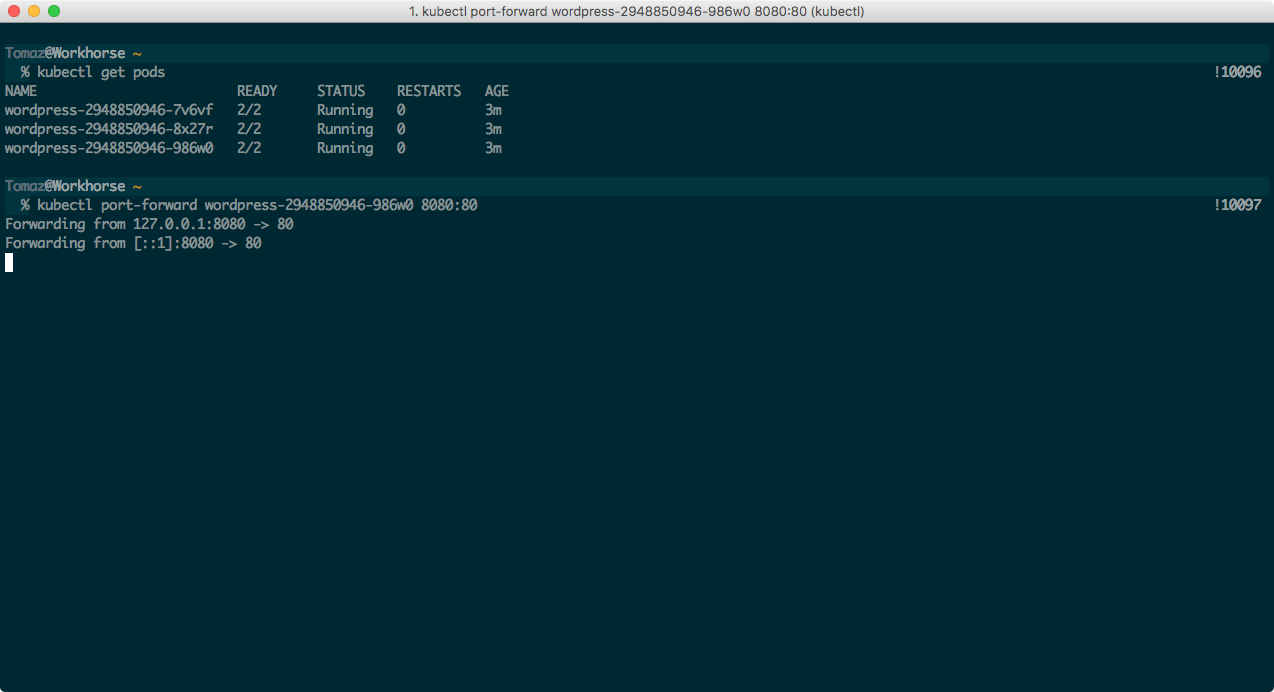
Task: Click history number !10097
Action: pos(1237,205)
